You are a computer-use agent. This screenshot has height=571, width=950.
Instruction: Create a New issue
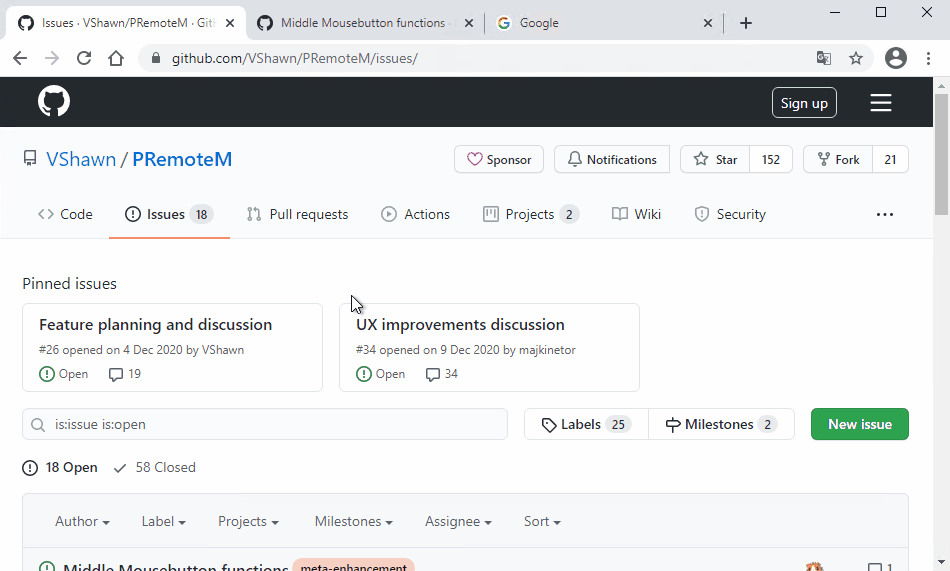tap(860, 424)
